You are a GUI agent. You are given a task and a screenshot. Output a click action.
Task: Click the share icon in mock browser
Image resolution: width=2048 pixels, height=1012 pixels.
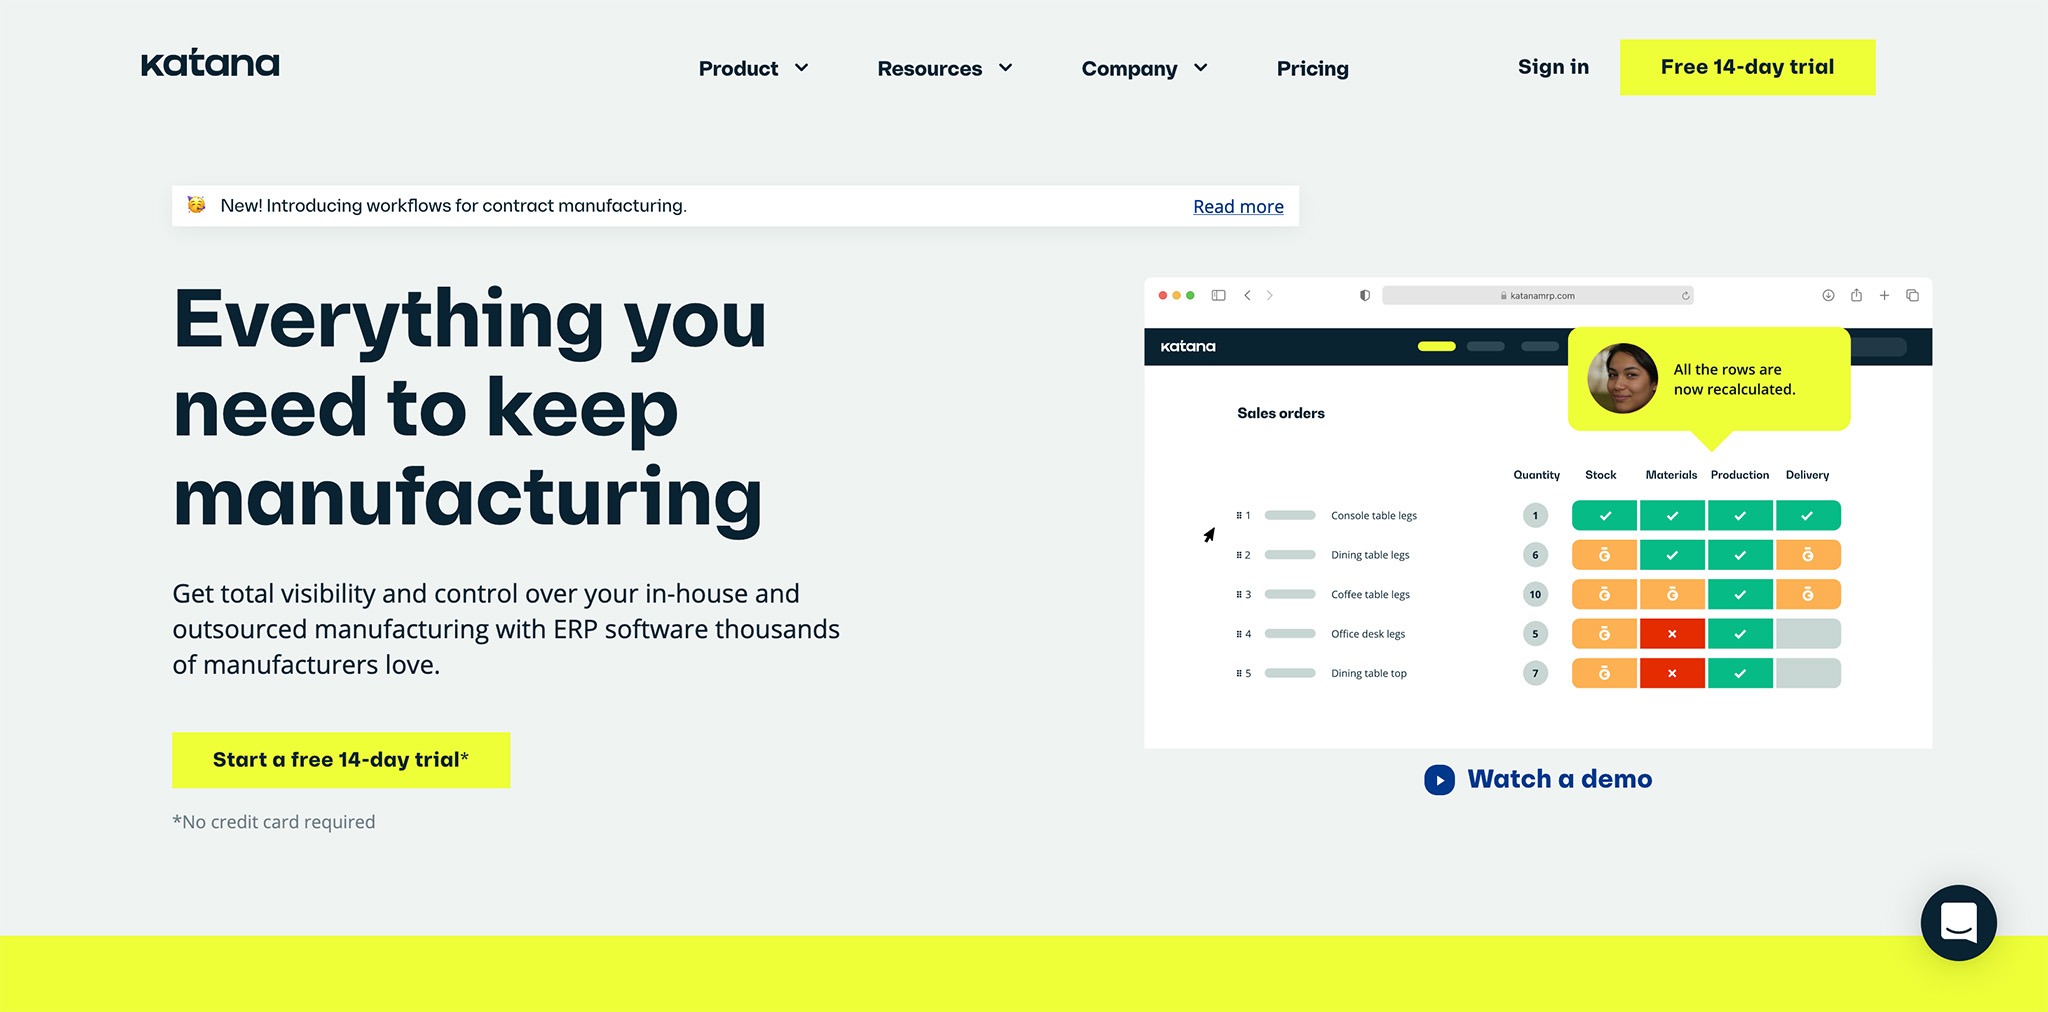[1856, 295]
